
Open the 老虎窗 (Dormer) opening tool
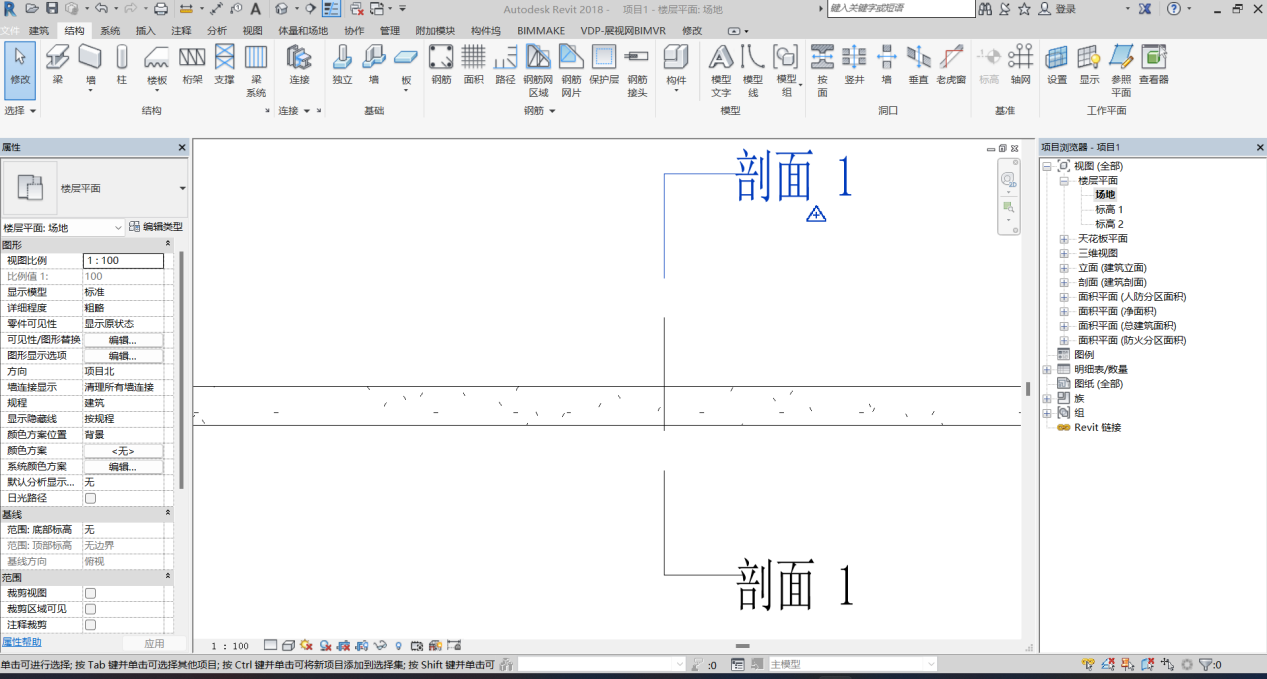point(951,58)
